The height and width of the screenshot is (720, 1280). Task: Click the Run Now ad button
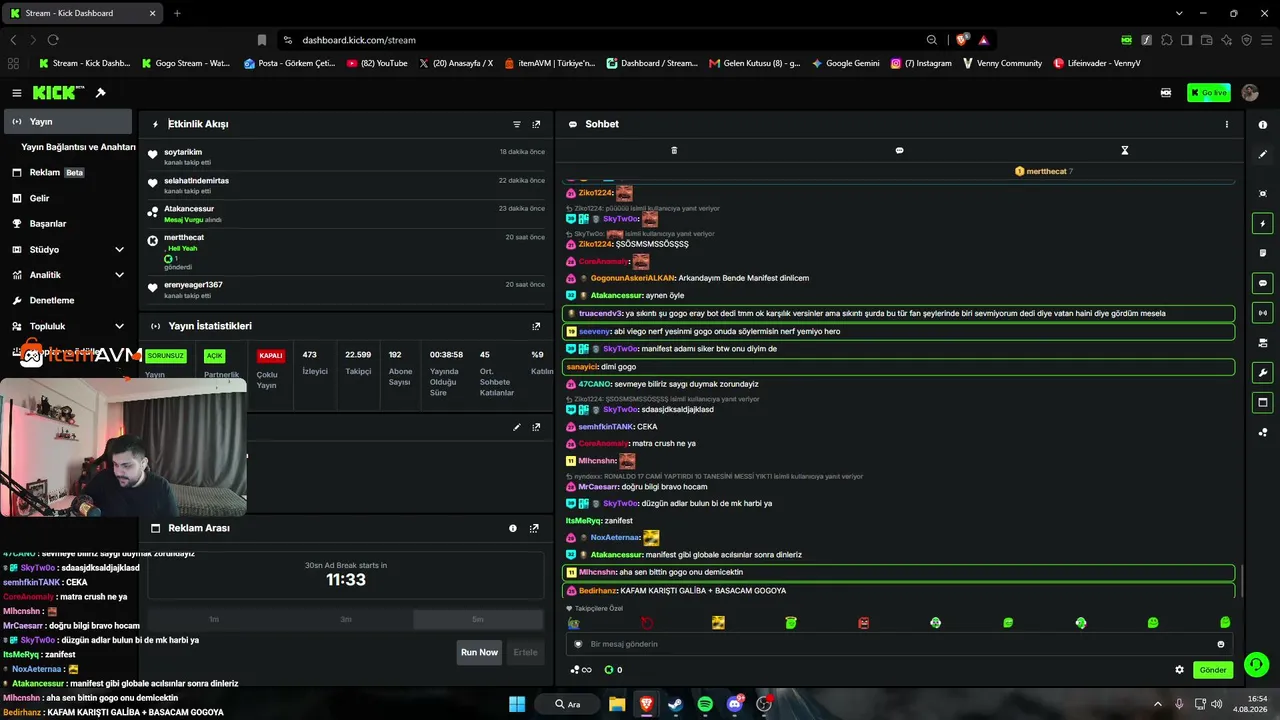[479, 653]
